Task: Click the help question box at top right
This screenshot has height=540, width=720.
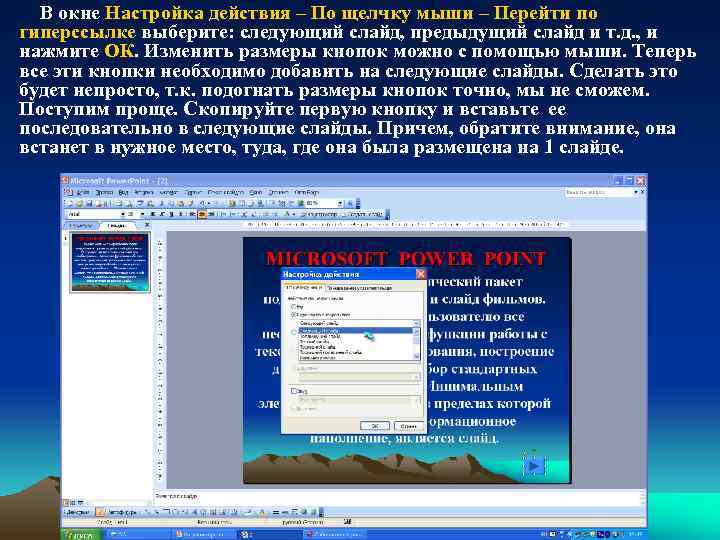Action: click(x=598, y=192)
